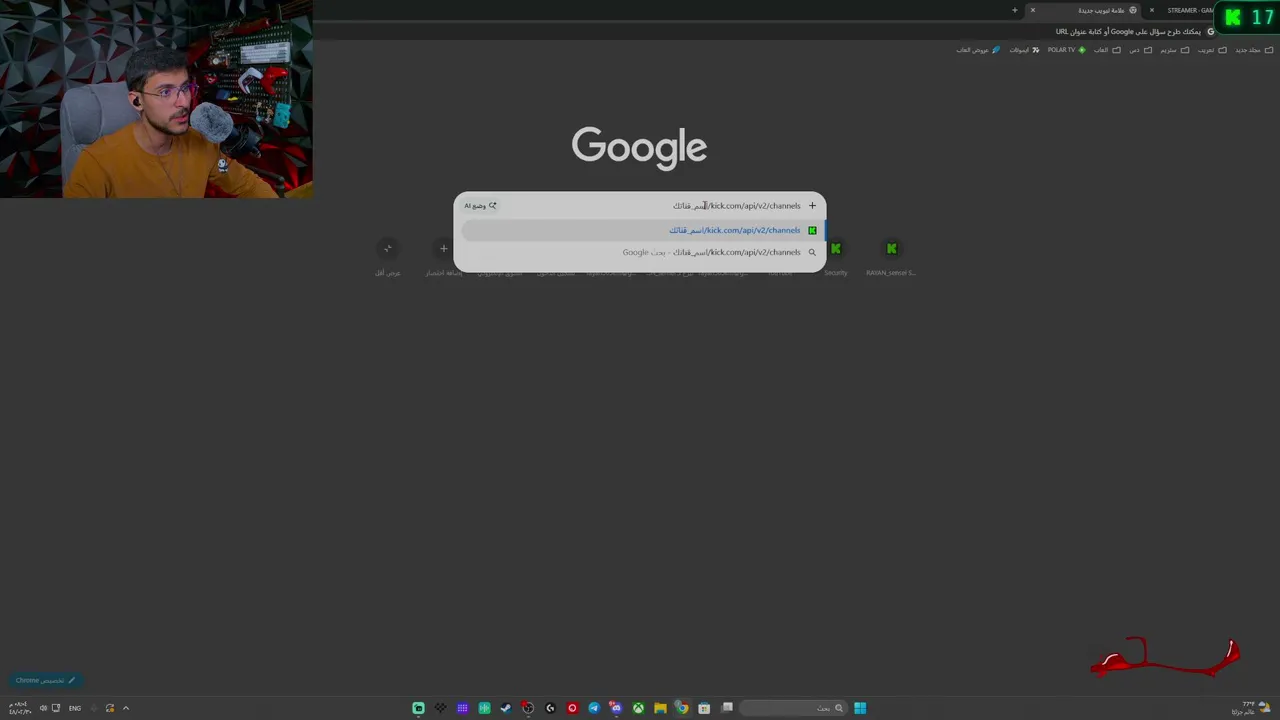Viewport: 1280px width, 720px height.
Task: Select the kick.com/api/v2/channels URL suggestion
Action: 642,230
